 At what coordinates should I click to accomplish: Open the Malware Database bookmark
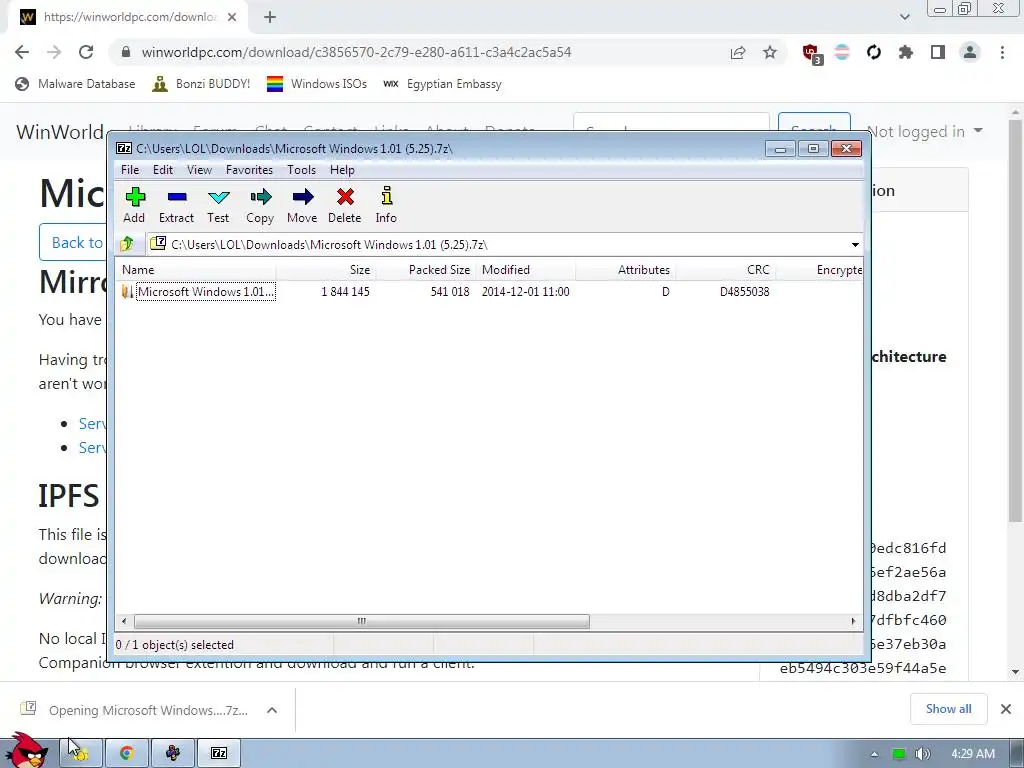pyautogui.click(x=76, y=84)
